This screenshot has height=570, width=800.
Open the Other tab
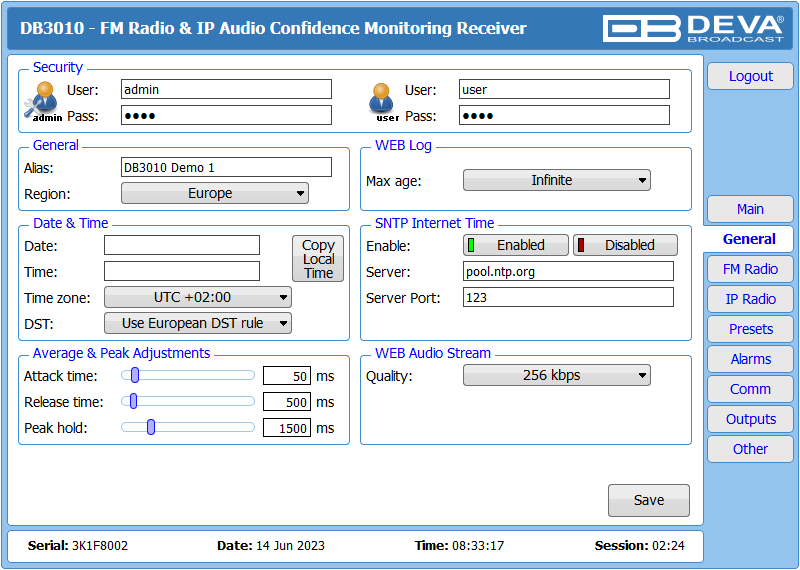750,449
